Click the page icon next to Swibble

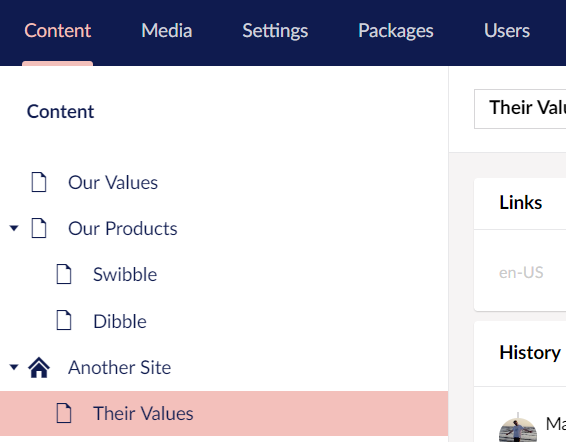click(x=64, y=274)
